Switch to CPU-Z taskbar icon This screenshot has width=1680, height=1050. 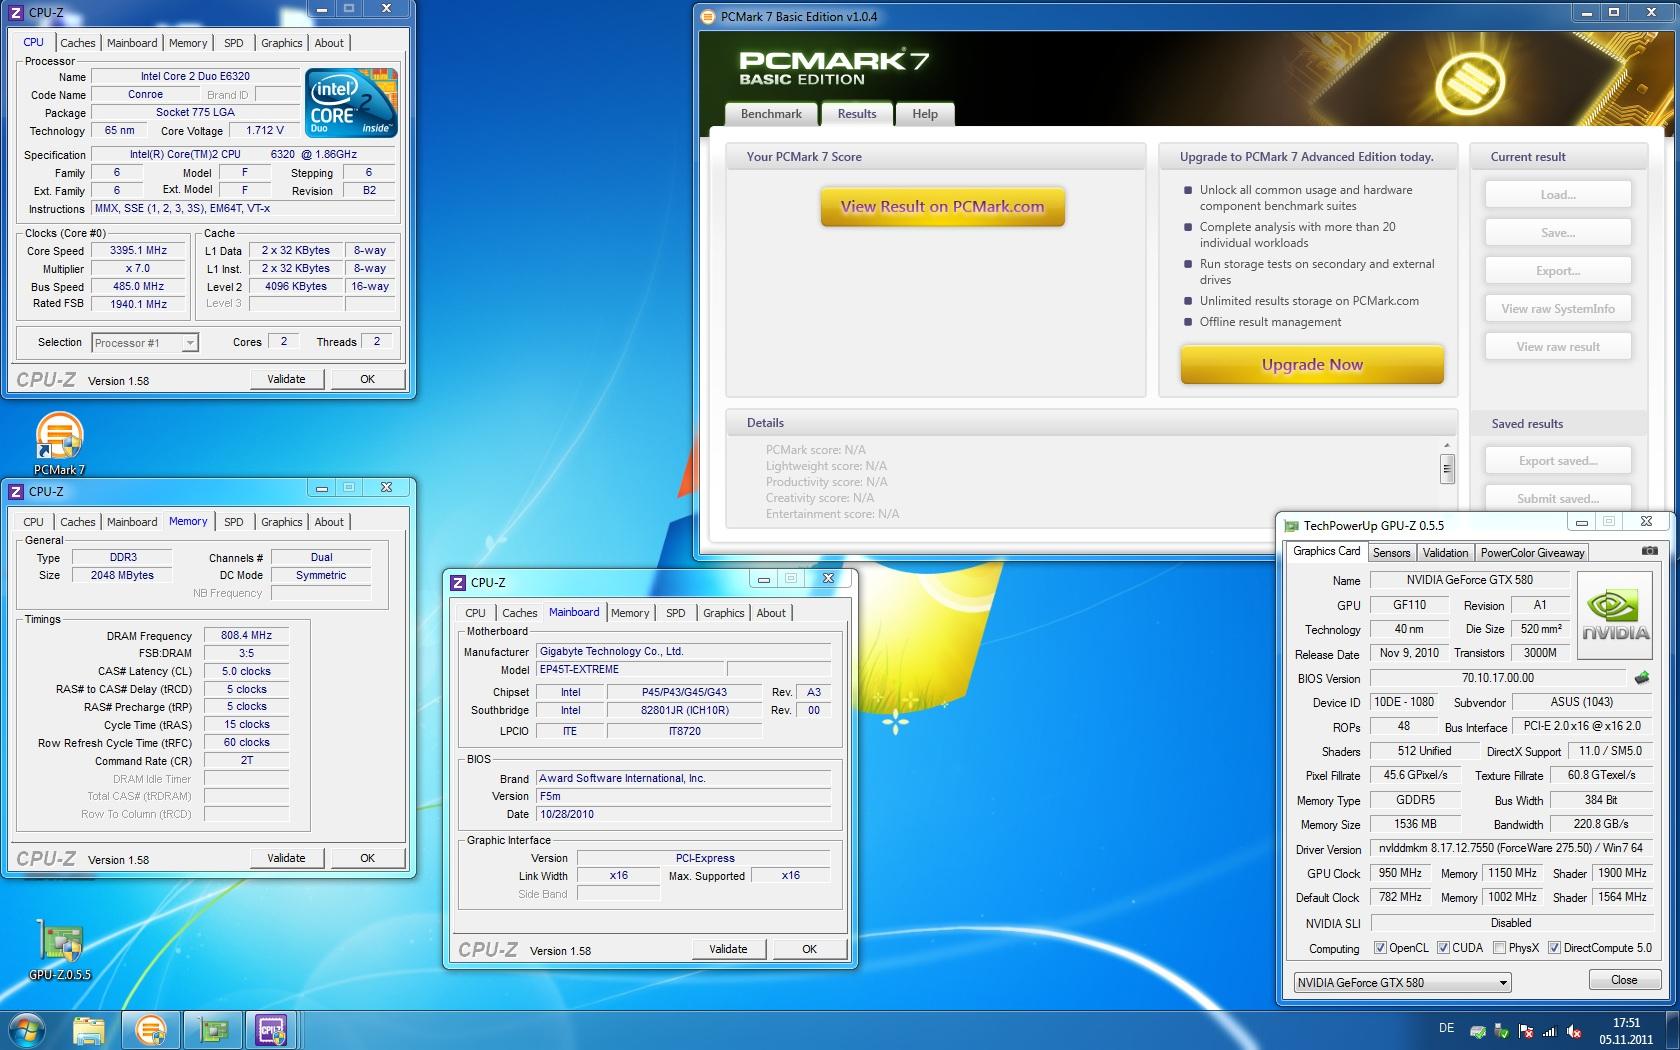pyautogui.click(x=272, y=1029)
